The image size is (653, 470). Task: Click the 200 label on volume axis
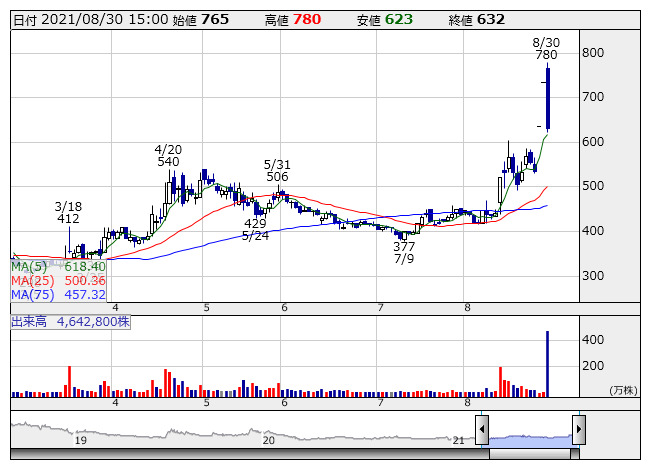click(x=593, y=366)
